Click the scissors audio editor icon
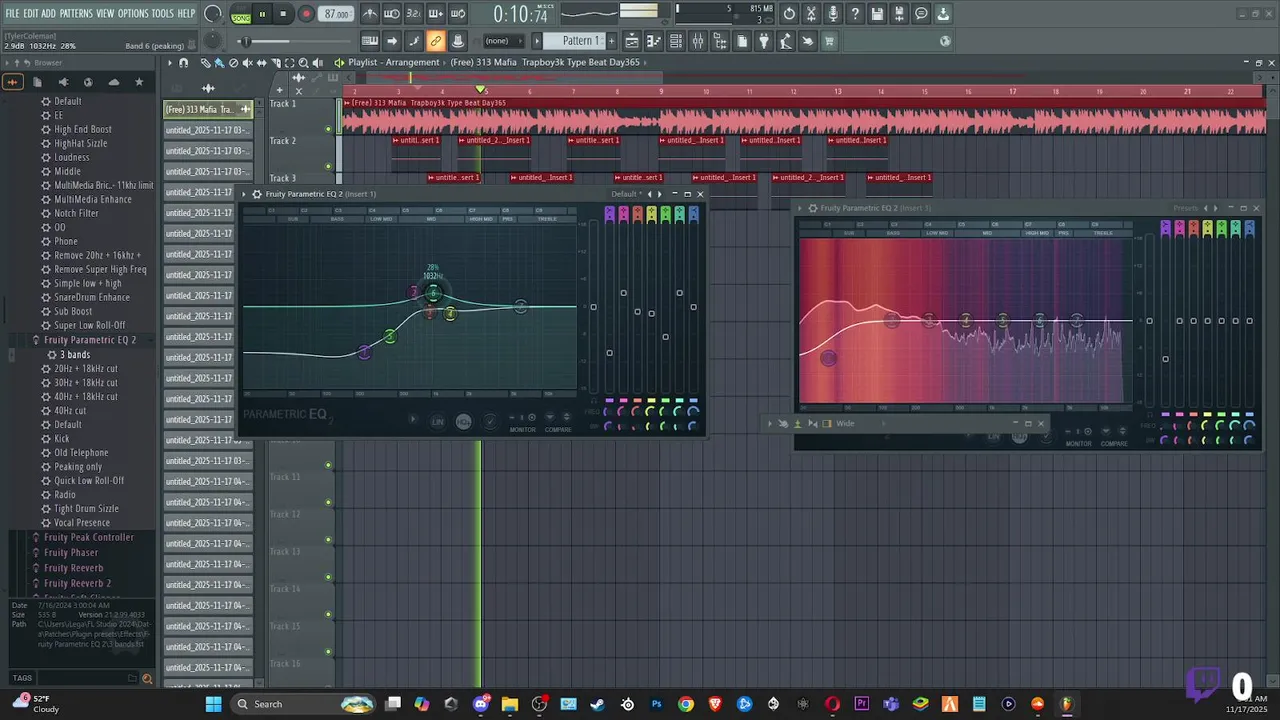The height and width of the screenshot is (720, 1280). tap(811, 14)
